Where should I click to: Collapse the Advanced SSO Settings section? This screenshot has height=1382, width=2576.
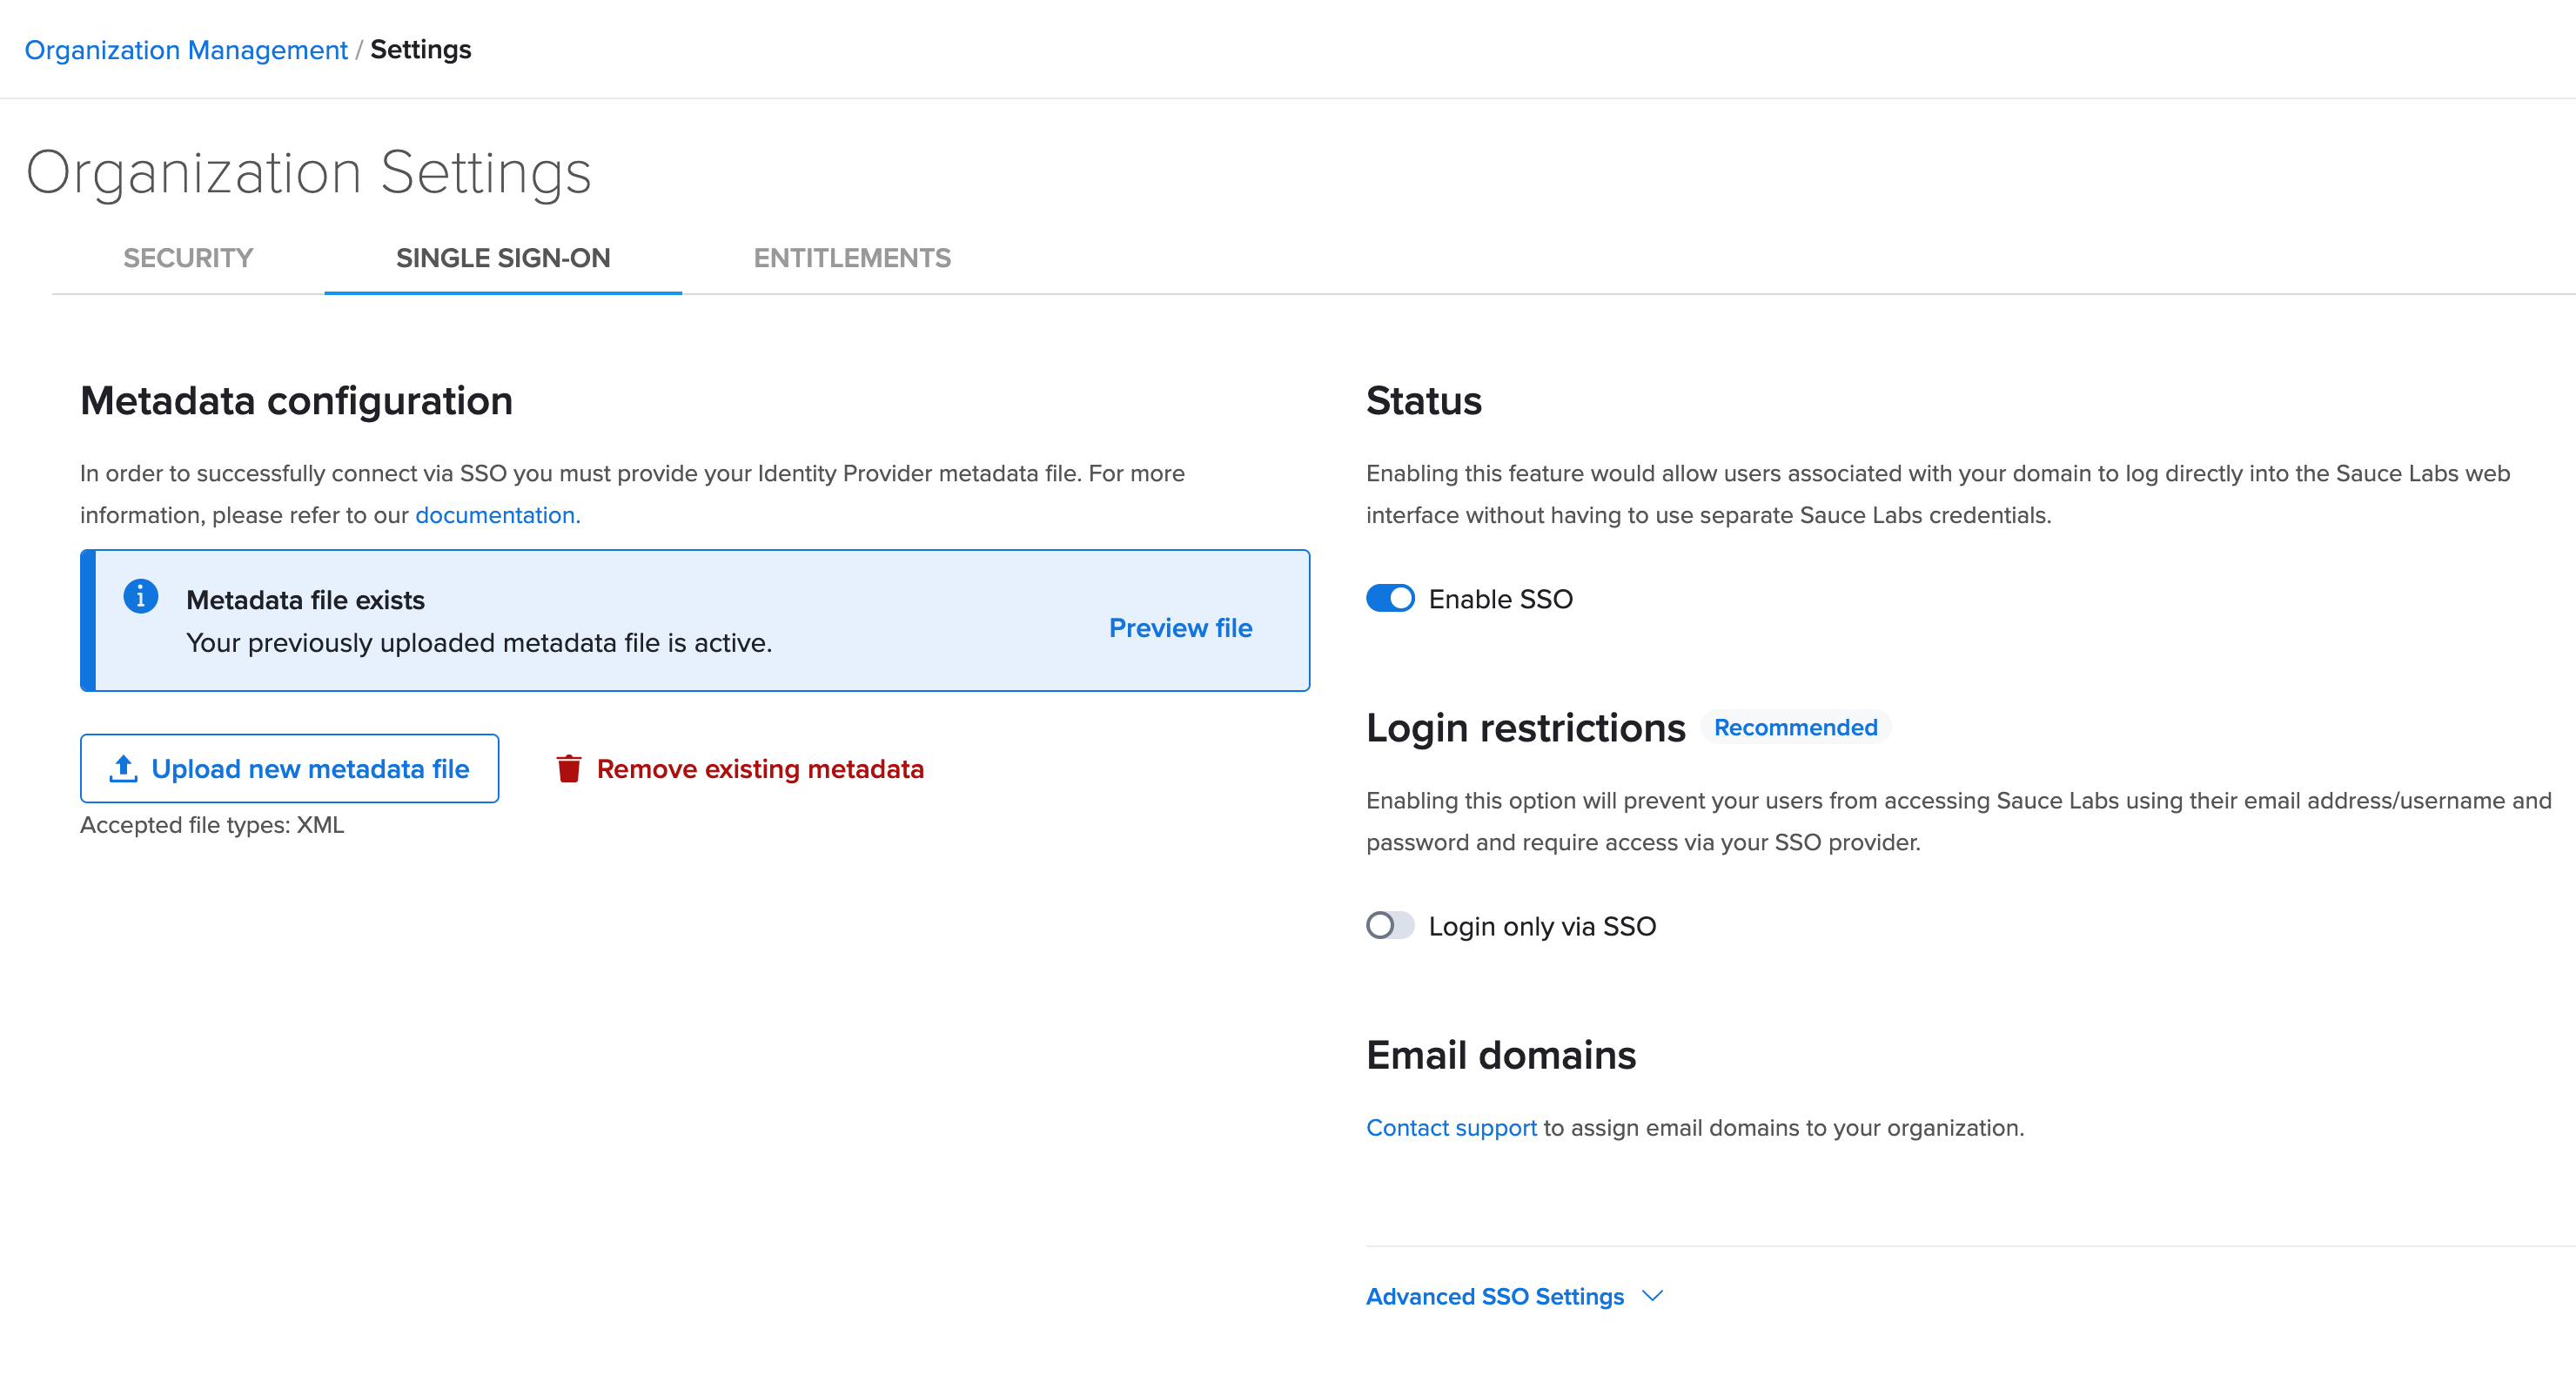(1494, 1296)
